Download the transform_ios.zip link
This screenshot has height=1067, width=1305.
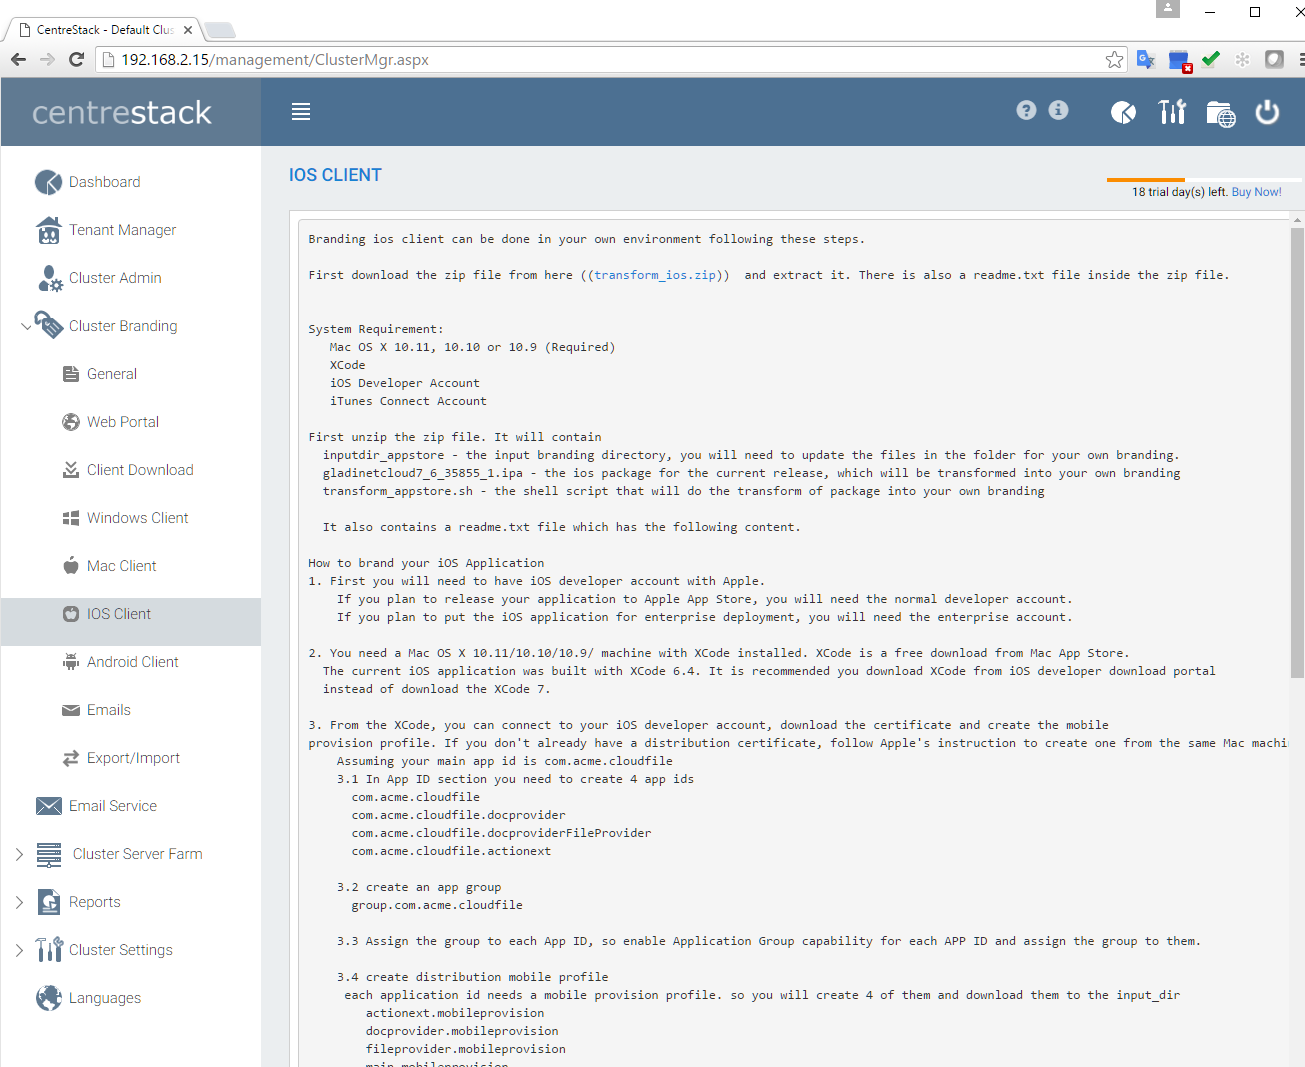(655, 275)
